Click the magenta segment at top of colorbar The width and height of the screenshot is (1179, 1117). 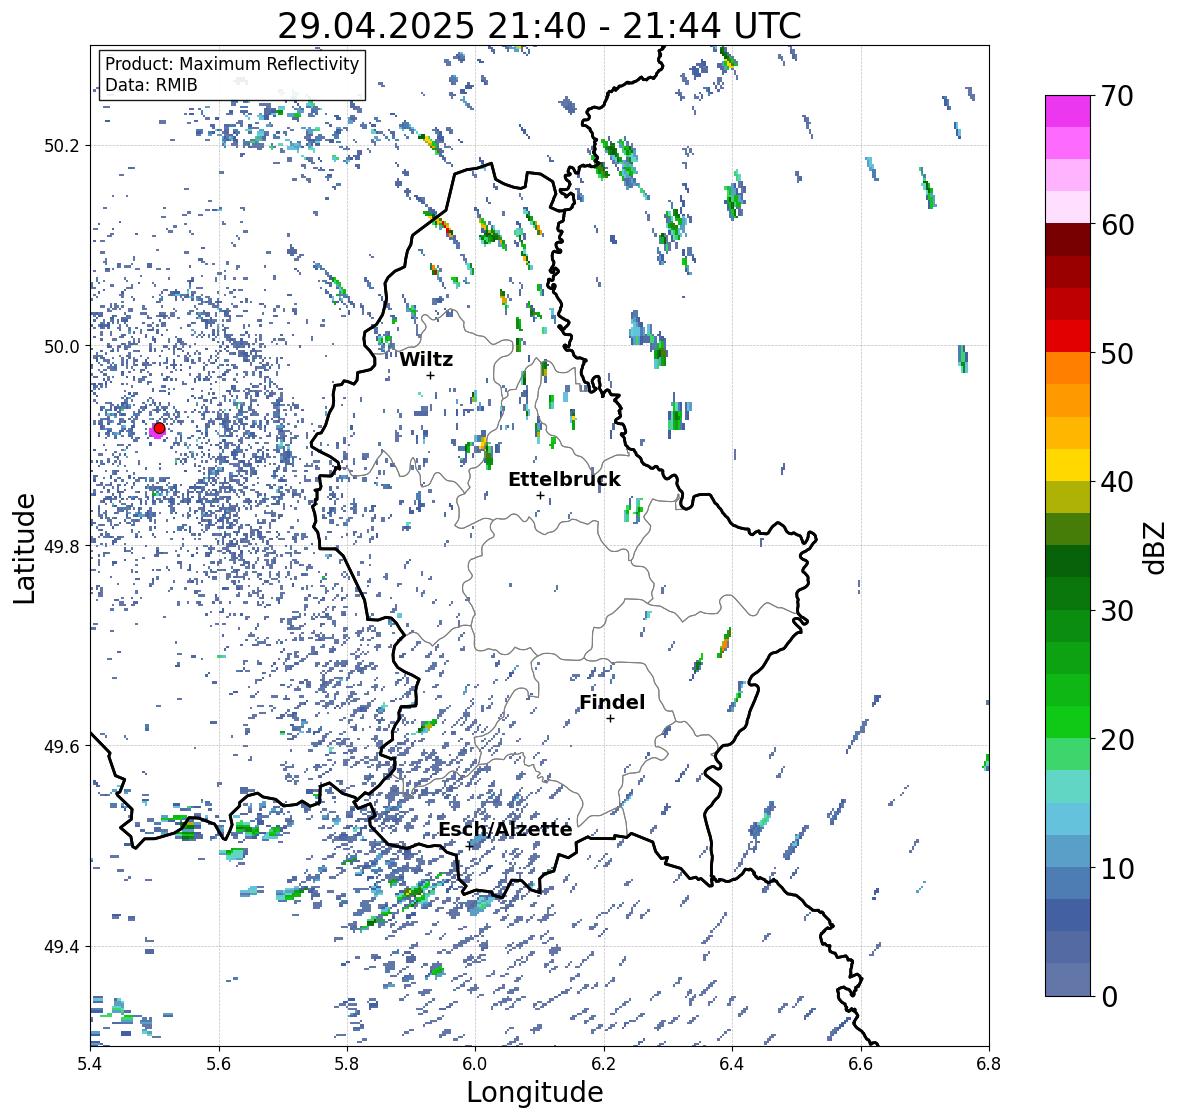coord(1068,111)
